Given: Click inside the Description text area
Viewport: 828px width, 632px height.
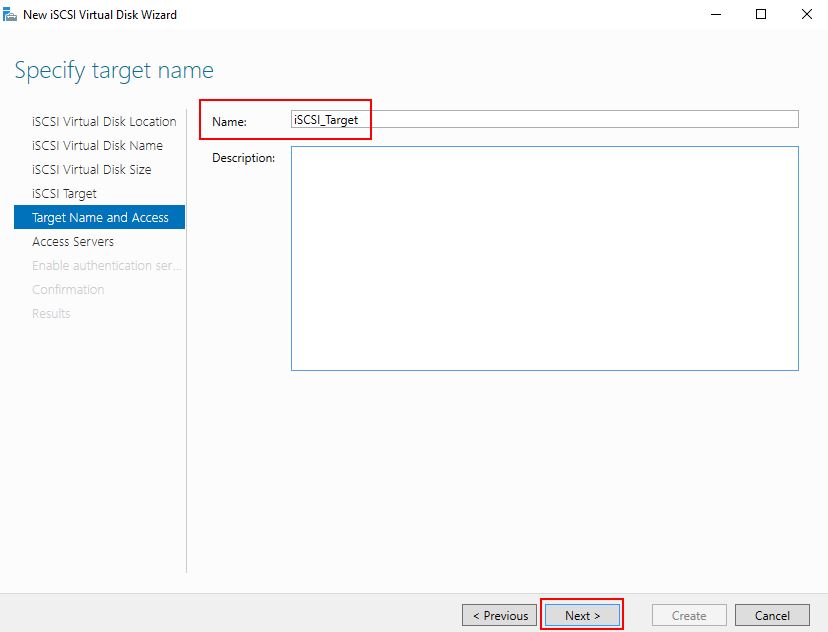Looking at the screenshot, I should [544, 258].
